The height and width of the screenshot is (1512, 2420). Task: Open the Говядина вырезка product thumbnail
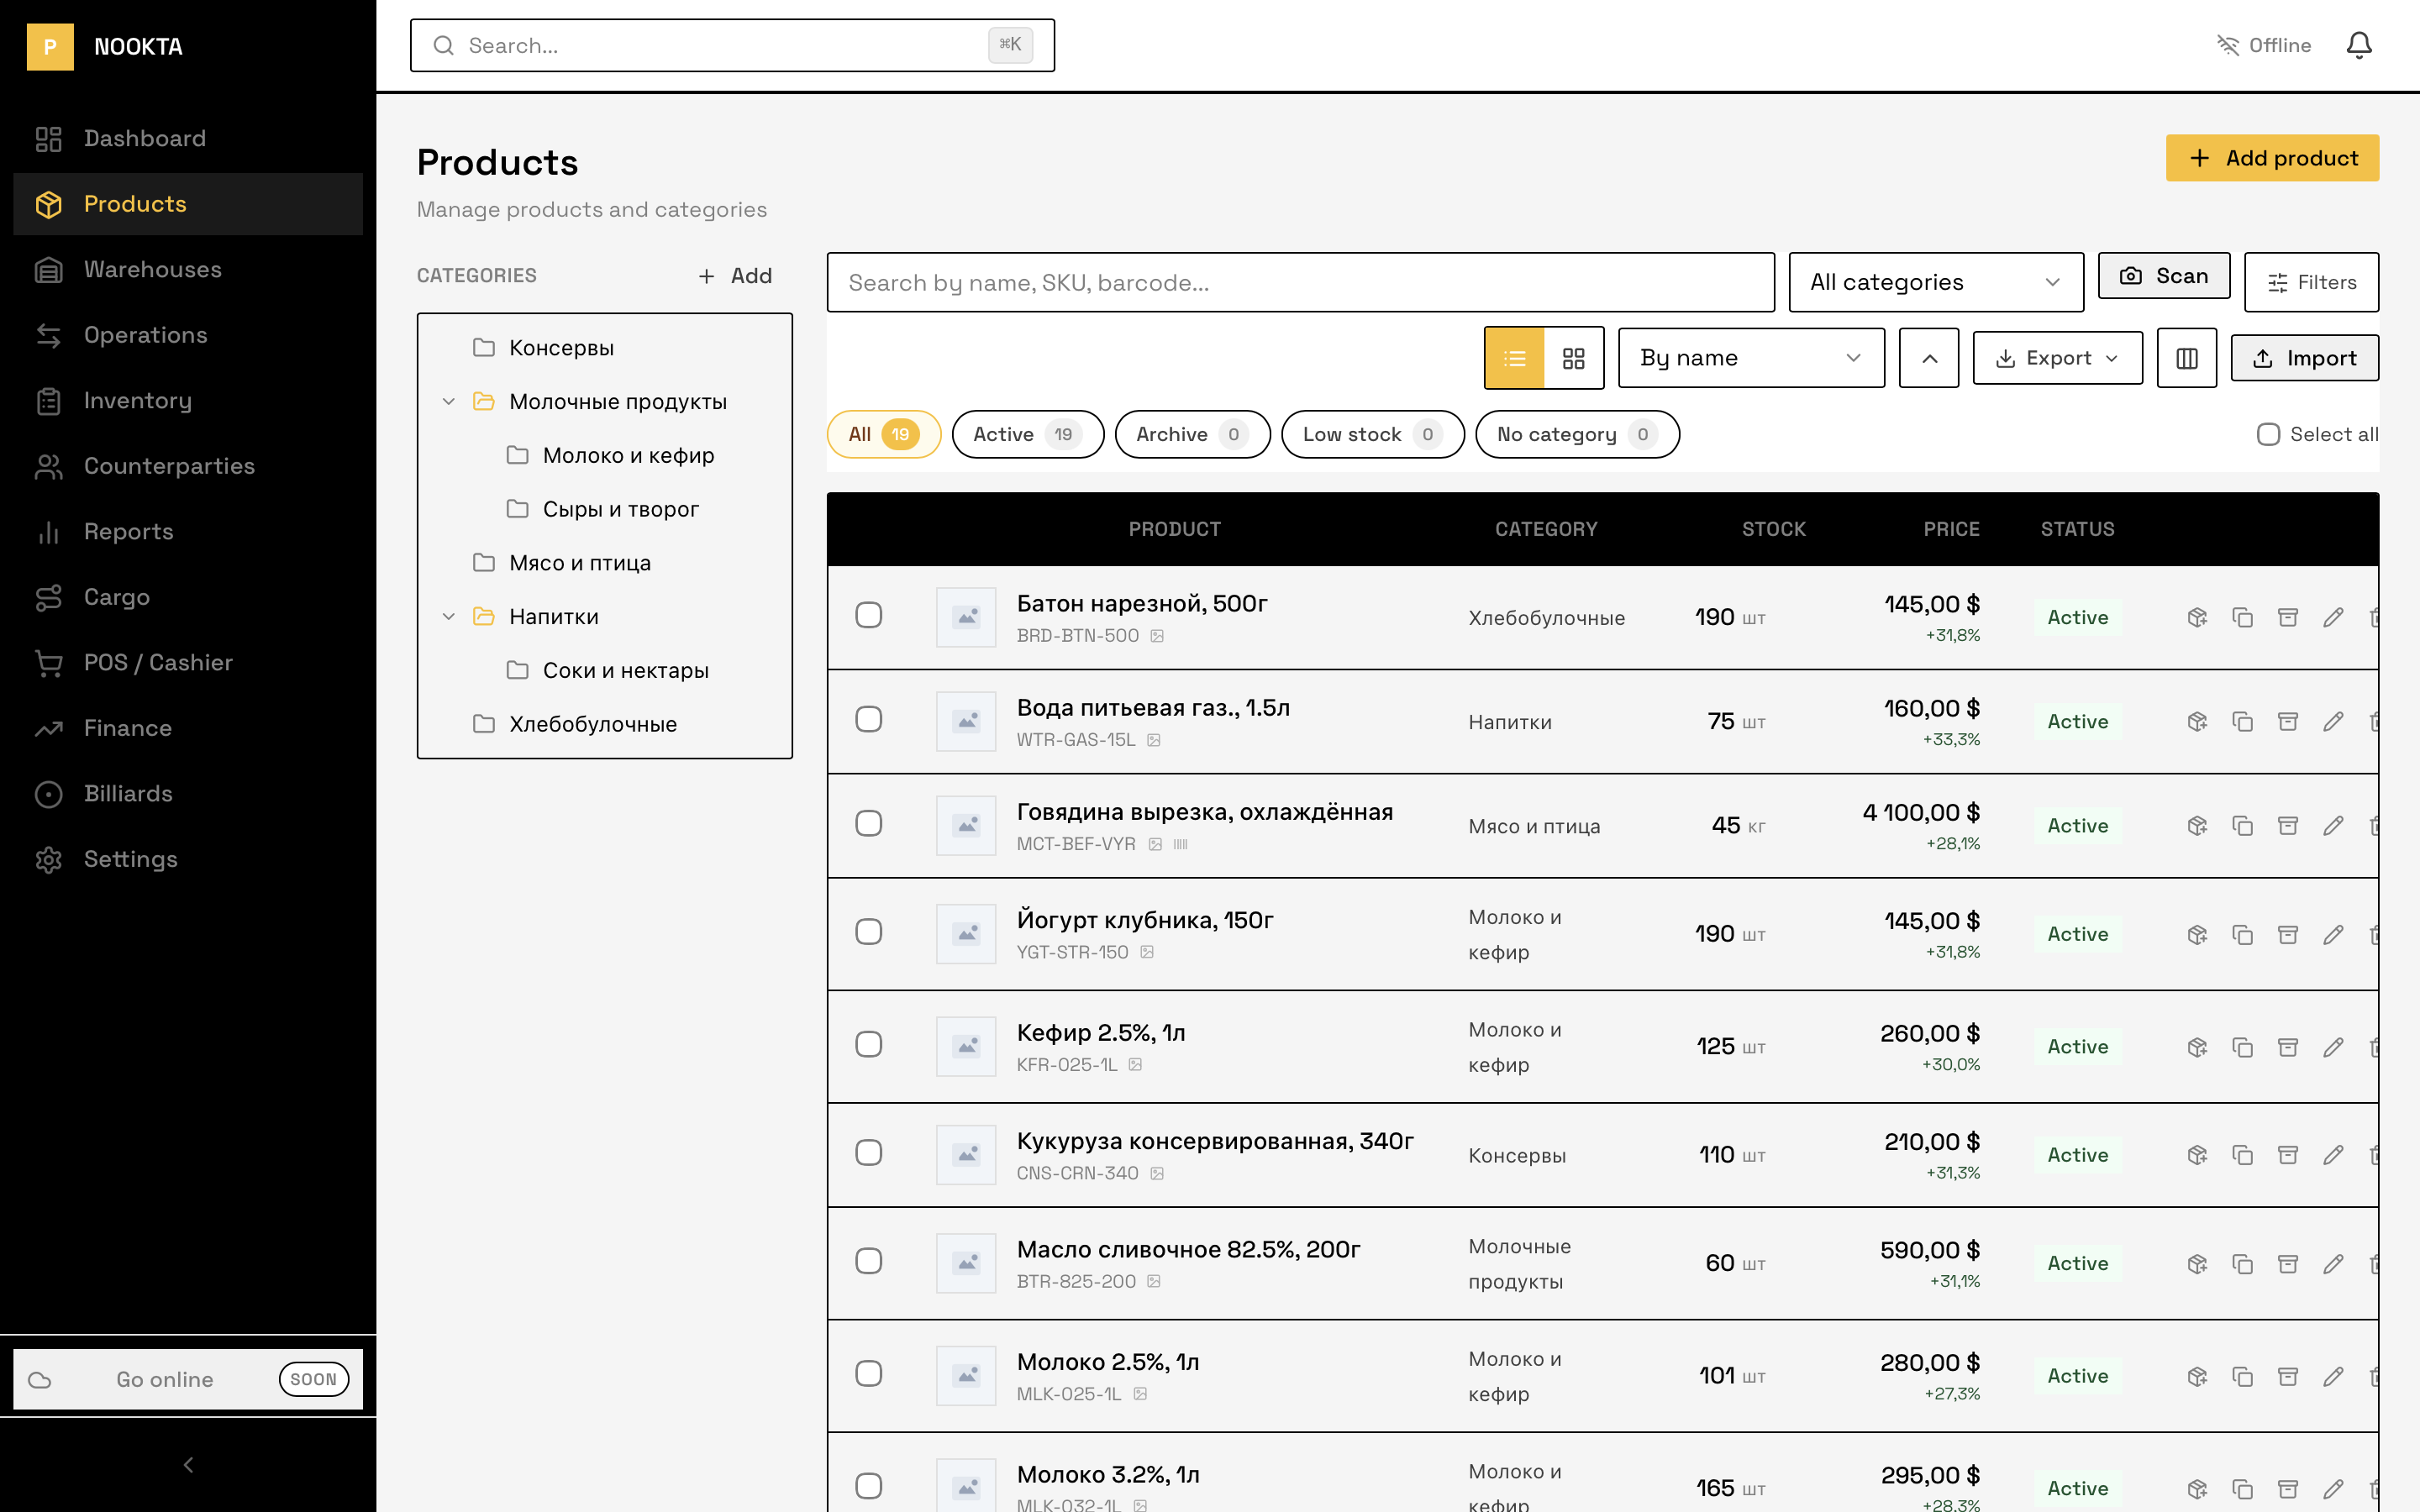[966, 825]
